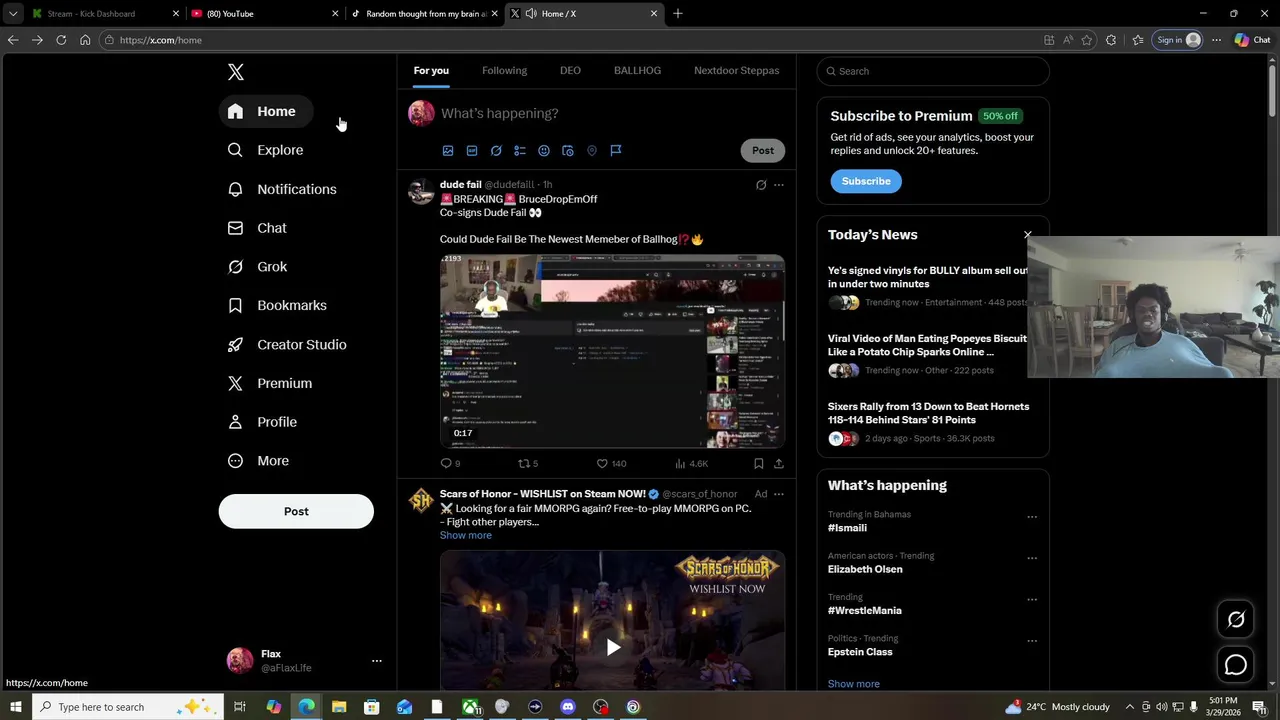The height and width of the screenshot is (720, 1280).
Task: Open File Explorer from the taskbar
Action: (339, 707)
